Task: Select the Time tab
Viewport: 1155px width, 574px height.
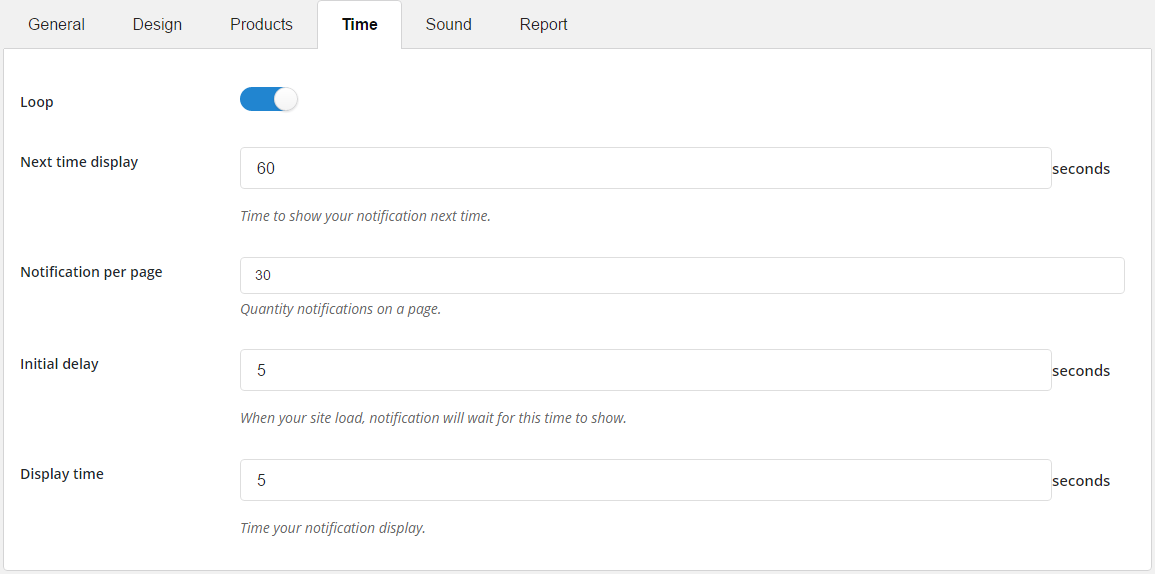Action: (x=359, y=24)
